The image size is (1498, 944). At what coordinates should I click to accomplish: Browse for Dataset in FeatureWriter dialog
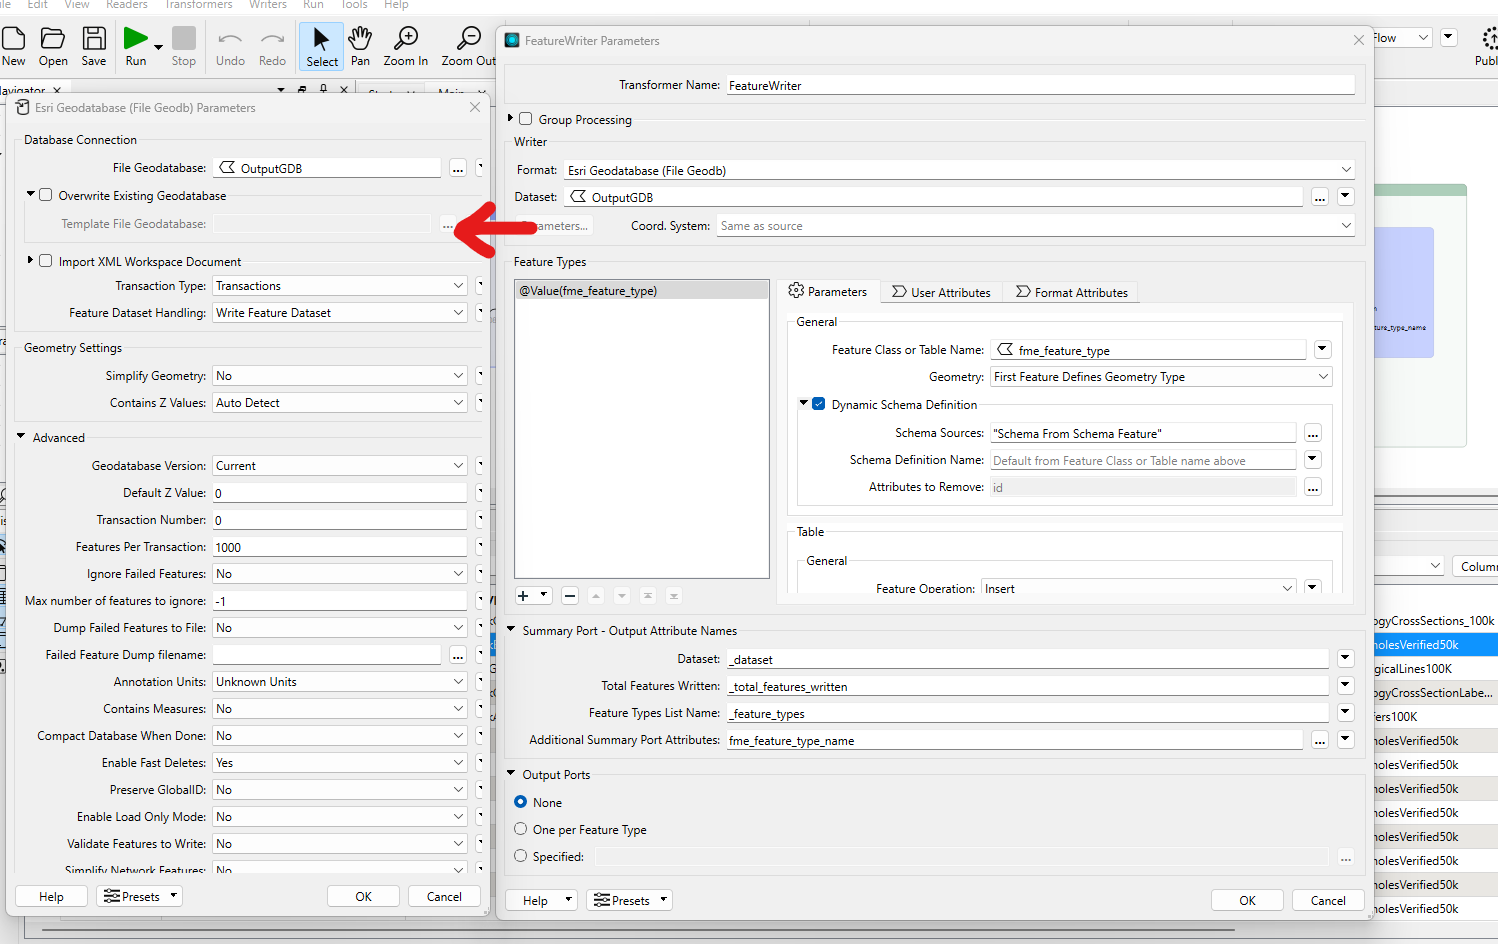tap(1320, 197)
